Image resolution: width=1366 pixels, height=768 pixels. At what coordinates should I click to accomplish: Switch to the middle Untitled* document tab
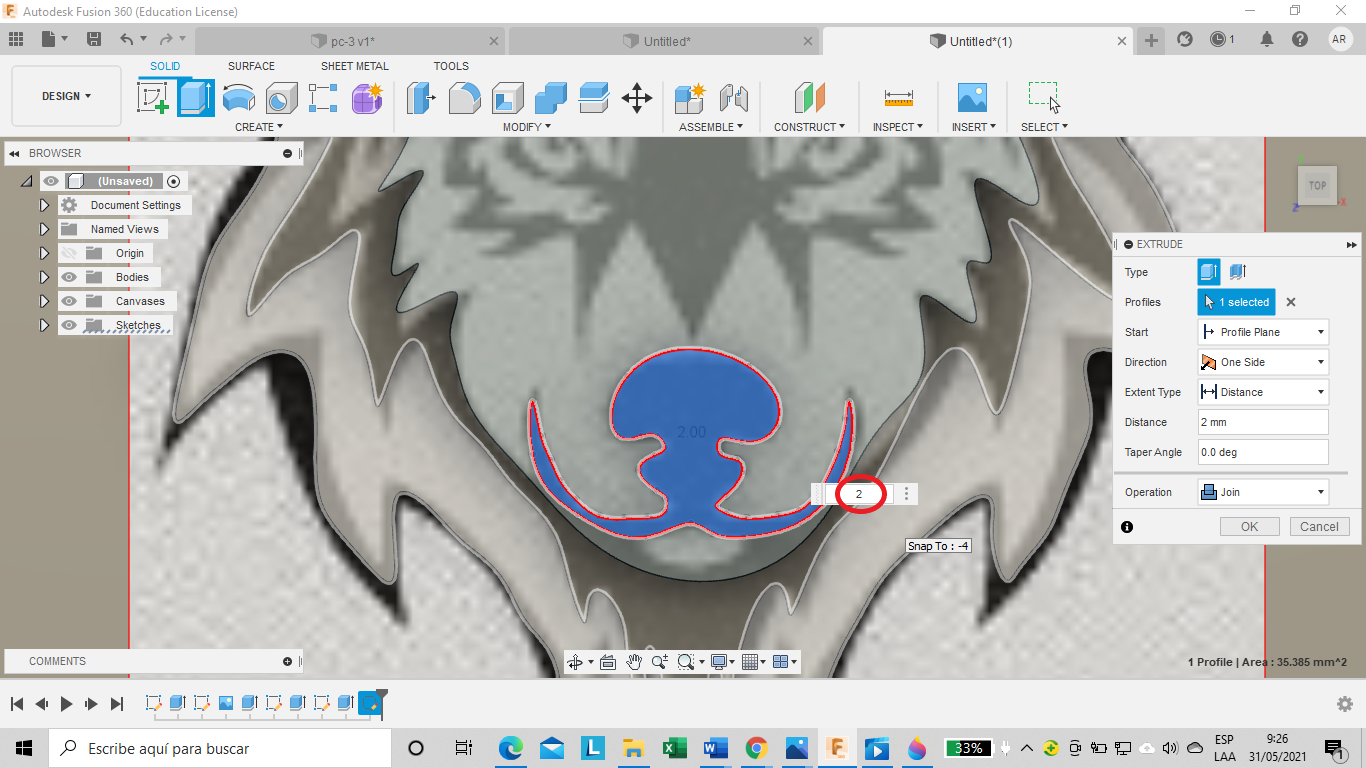664,41
